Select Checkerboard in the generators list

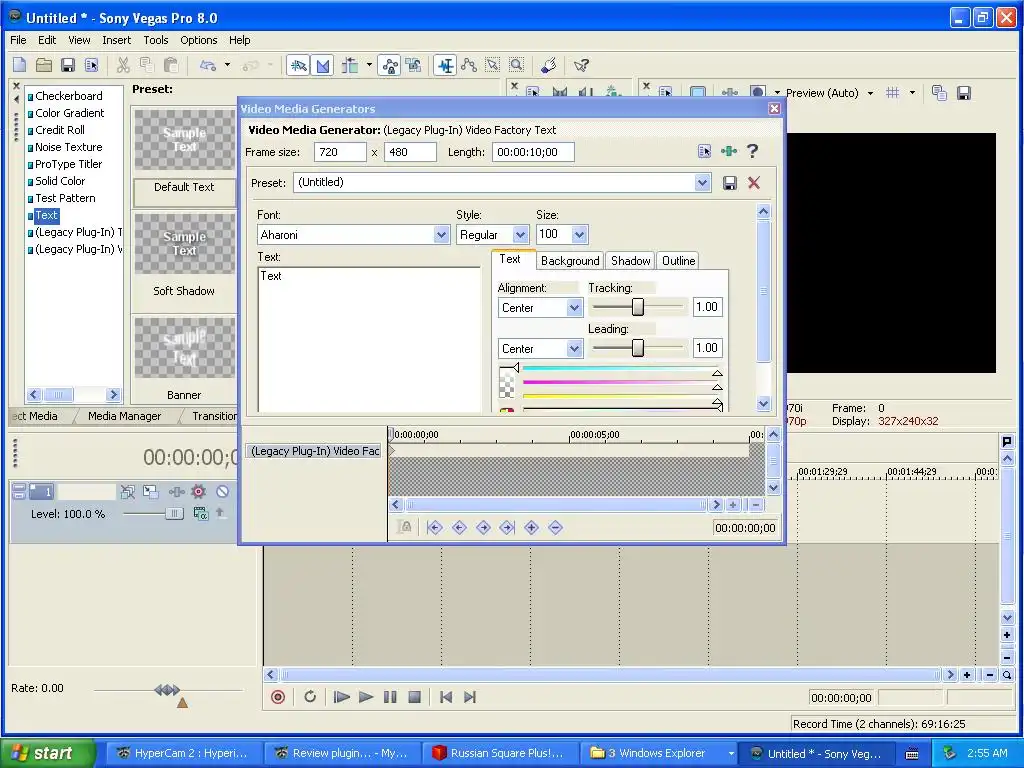point(69,96)
